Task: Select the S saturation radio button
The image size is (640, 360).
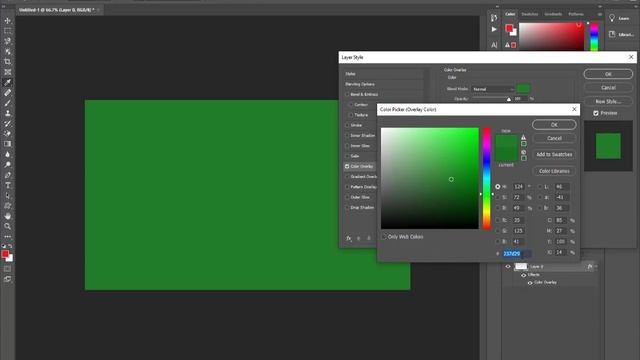Action: pyautogui.click(x=498, y=197)
